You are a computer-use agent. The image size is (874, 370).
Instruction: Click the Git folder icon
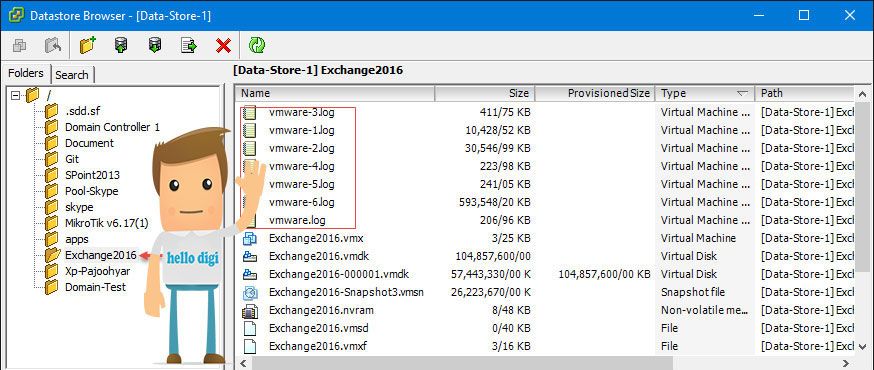52,159
